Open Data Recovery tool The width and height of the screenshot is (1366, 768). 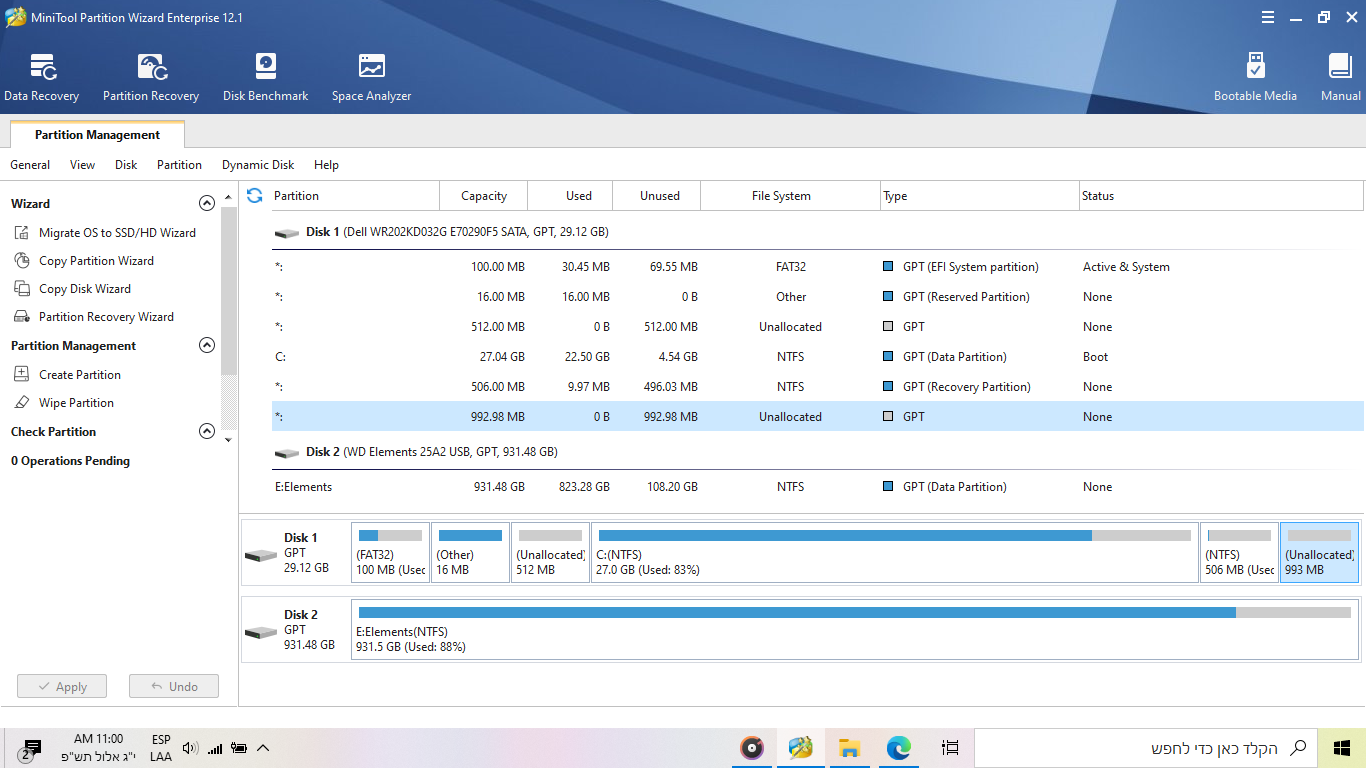pos(42,78)
